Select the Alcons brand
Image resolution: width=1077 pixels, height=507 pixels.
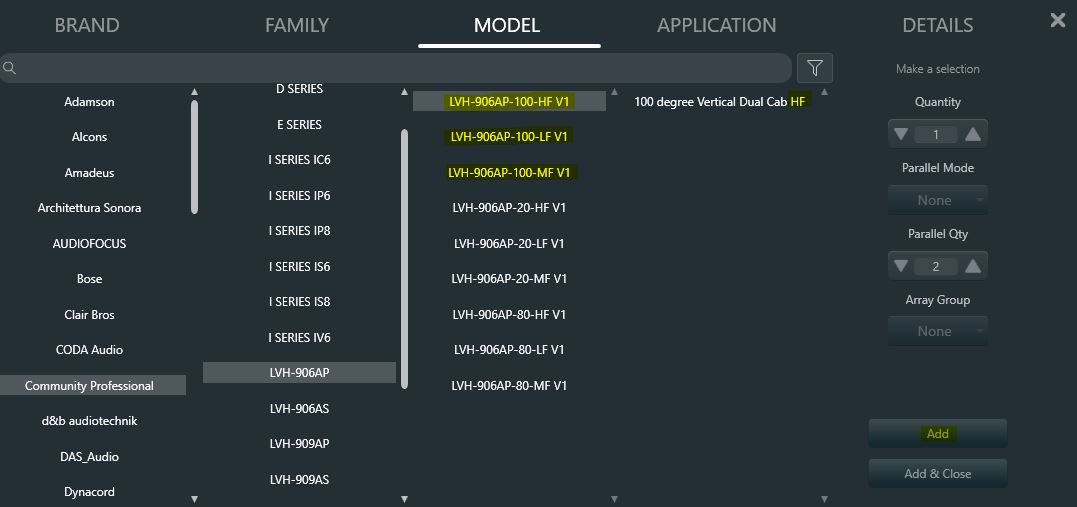pos(89,137)
